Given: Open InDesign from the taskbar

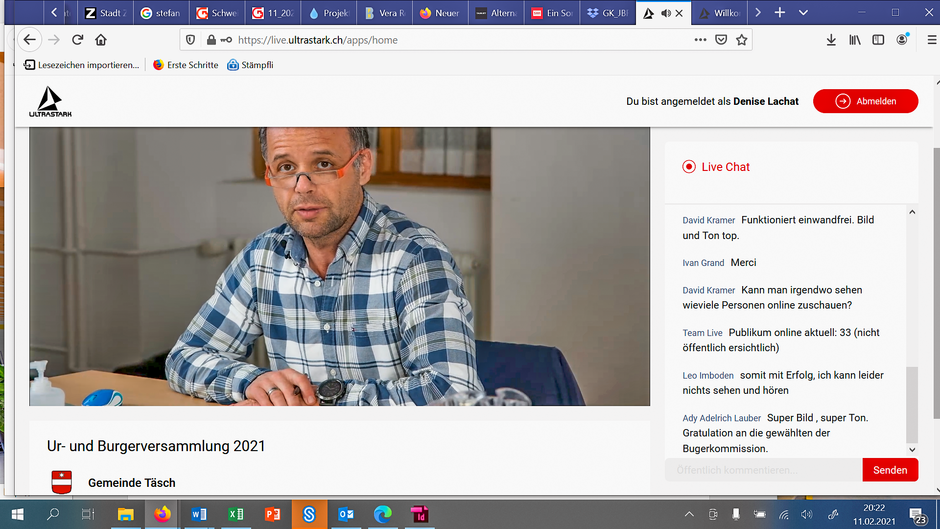Looking at the screenshot, I should 420,514.
